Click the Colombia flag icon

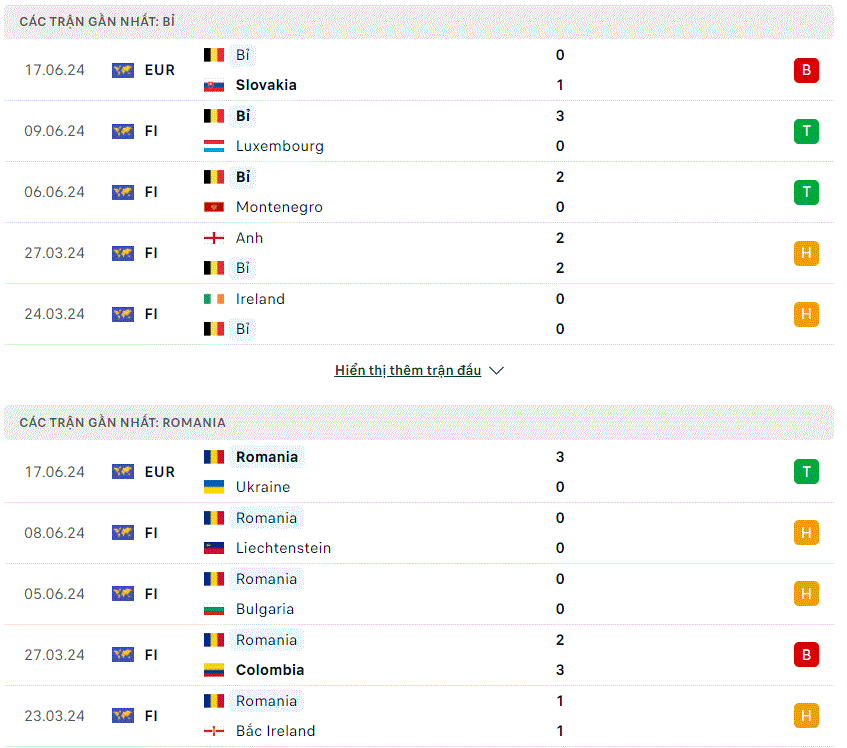[x=214, y=670]
